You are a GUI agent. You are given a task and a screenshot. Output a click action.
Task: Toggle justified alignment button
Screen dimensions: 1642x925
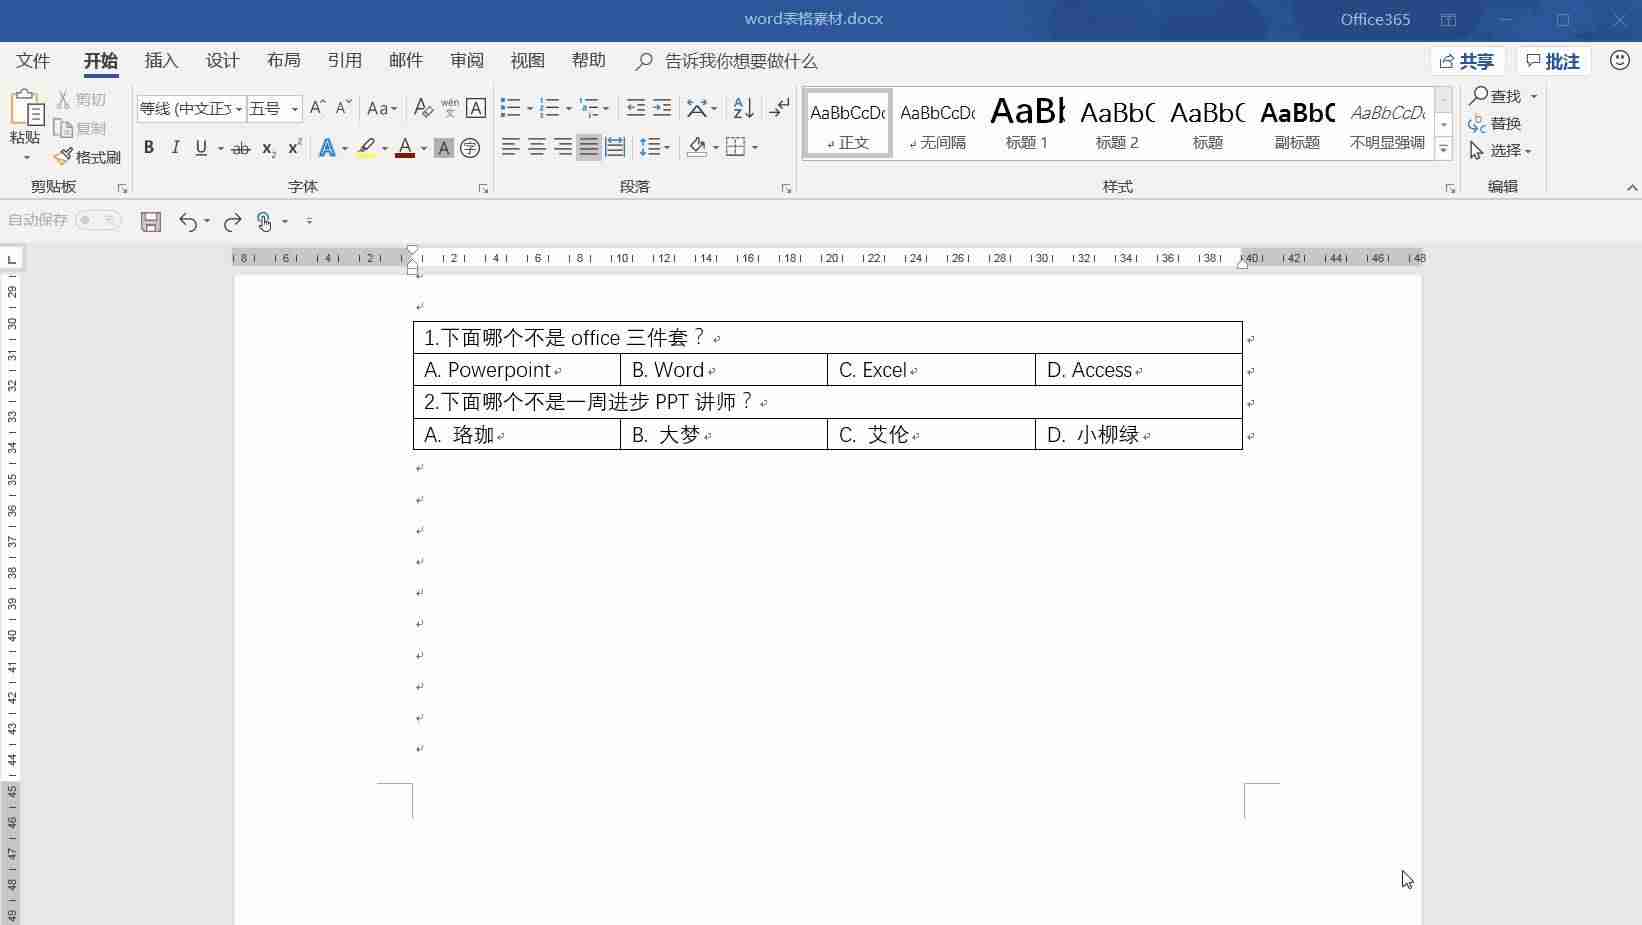click(589, 148)
